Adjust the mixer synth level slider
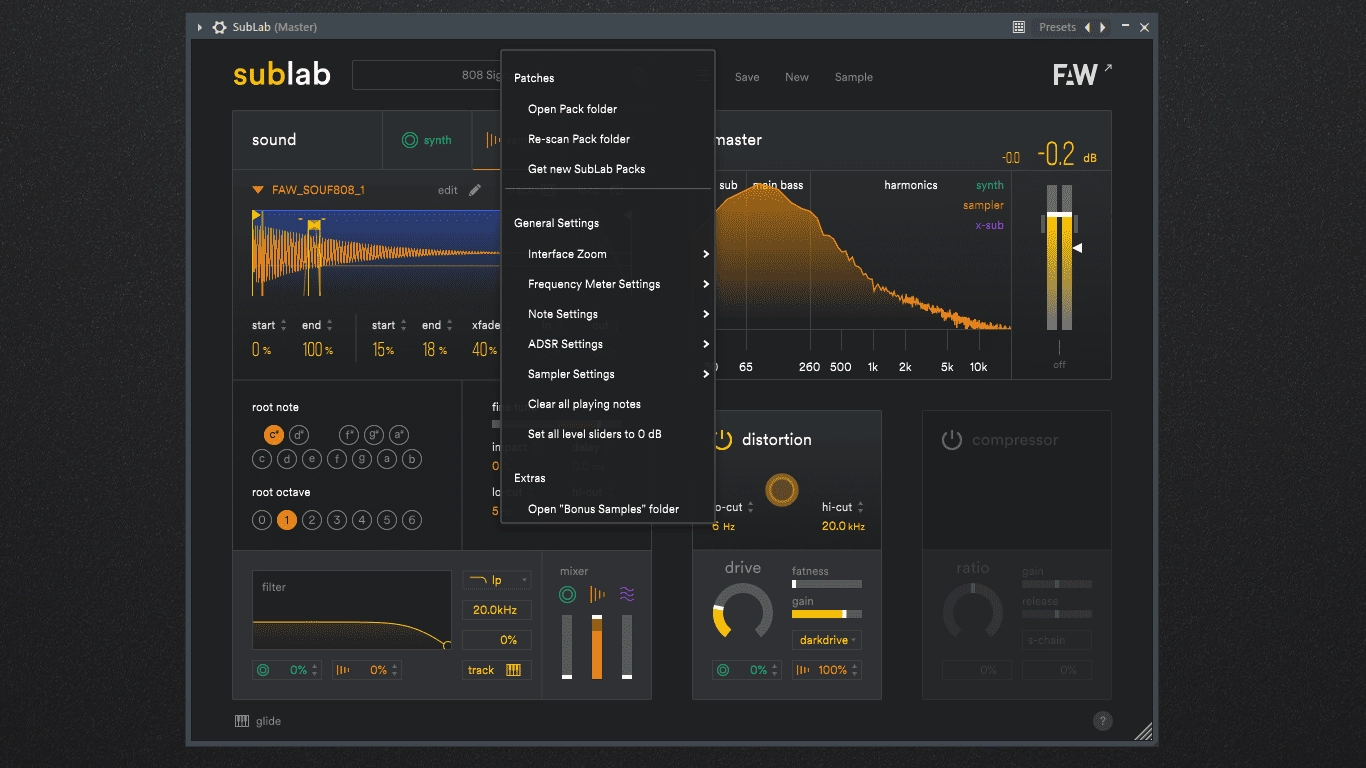1366x768 pixels. (567, 647)
